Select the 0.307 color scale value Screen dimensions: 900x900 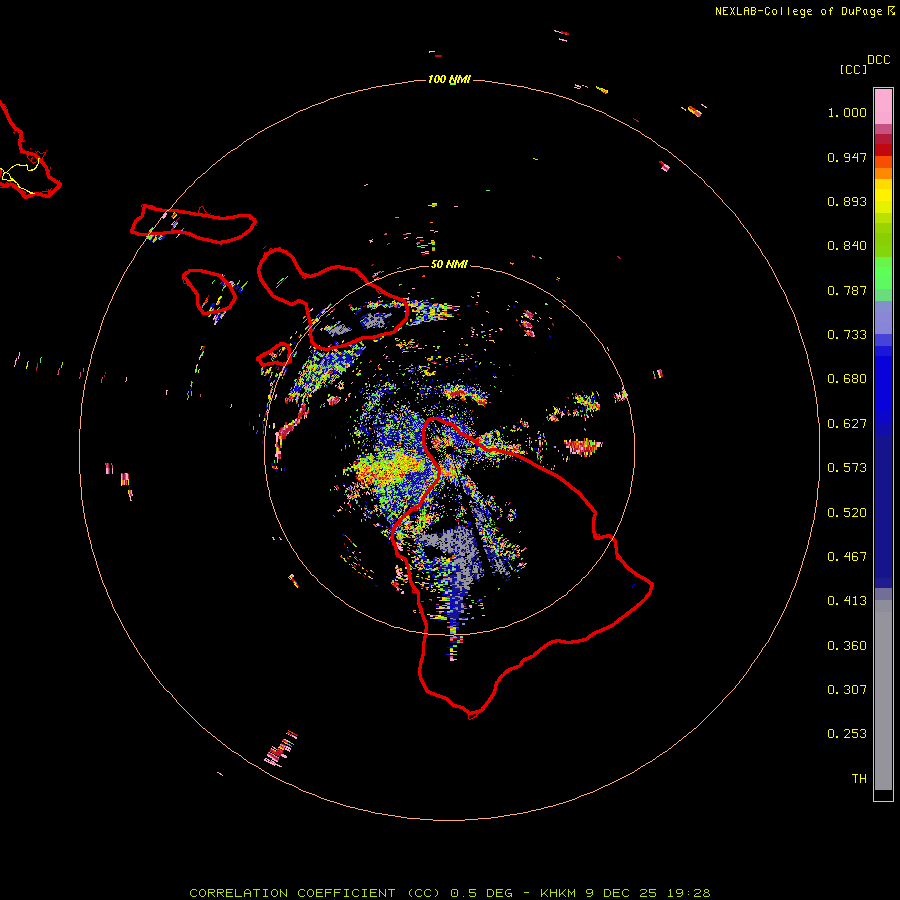847,690
